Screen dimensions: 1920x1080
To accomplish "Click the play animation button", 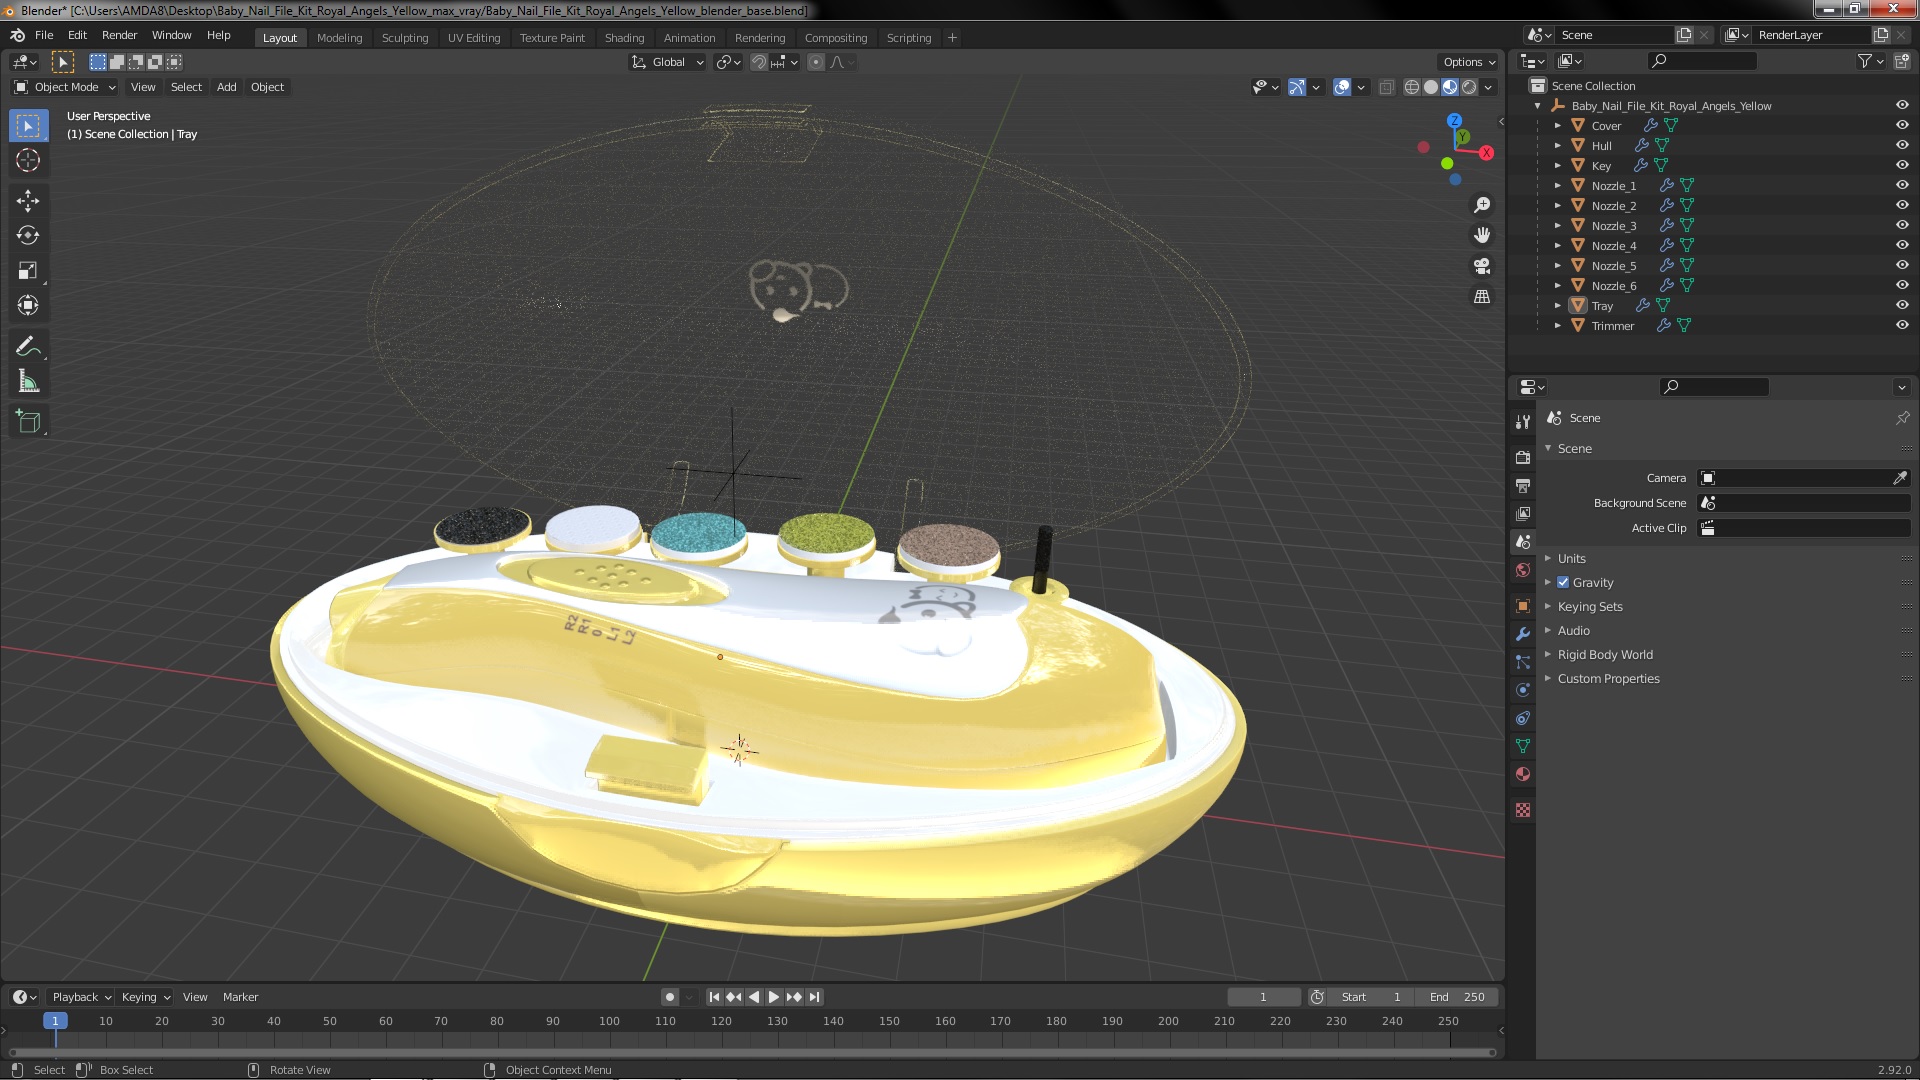I will click(774, 997).
